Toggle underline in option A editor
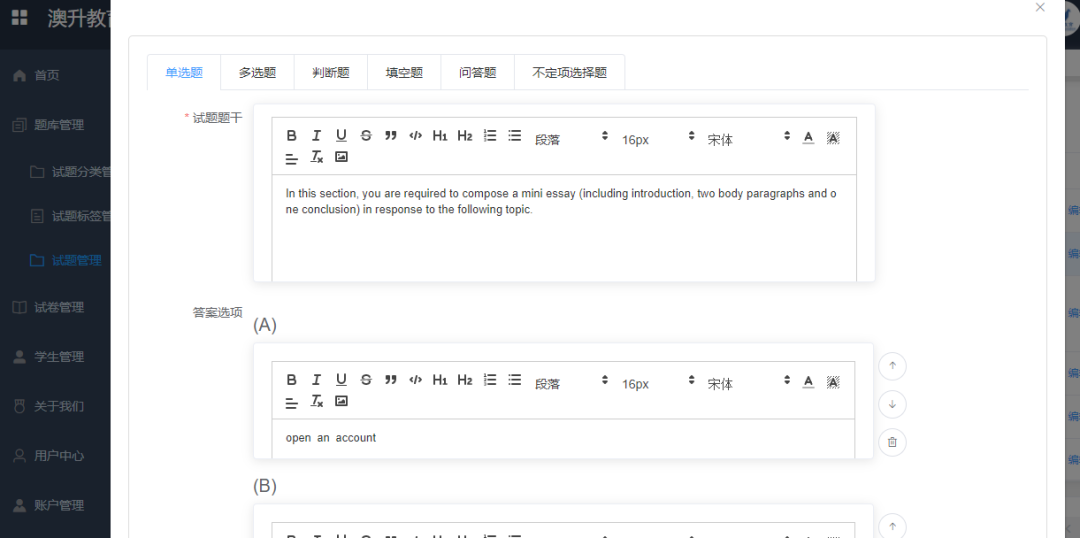 (341, 380)
